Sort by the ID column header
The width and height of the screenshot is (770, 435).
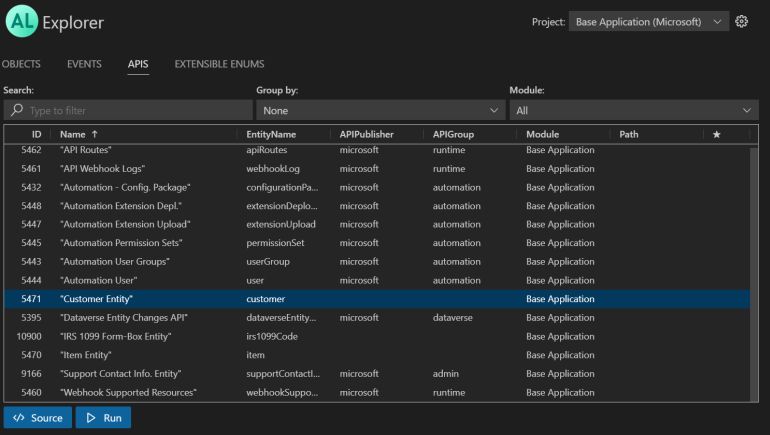pos(36,134)
